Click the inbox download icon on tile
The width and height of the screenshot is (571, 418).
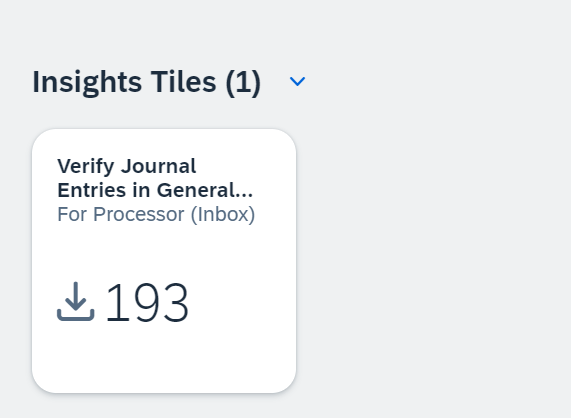(x=76, y=301)
